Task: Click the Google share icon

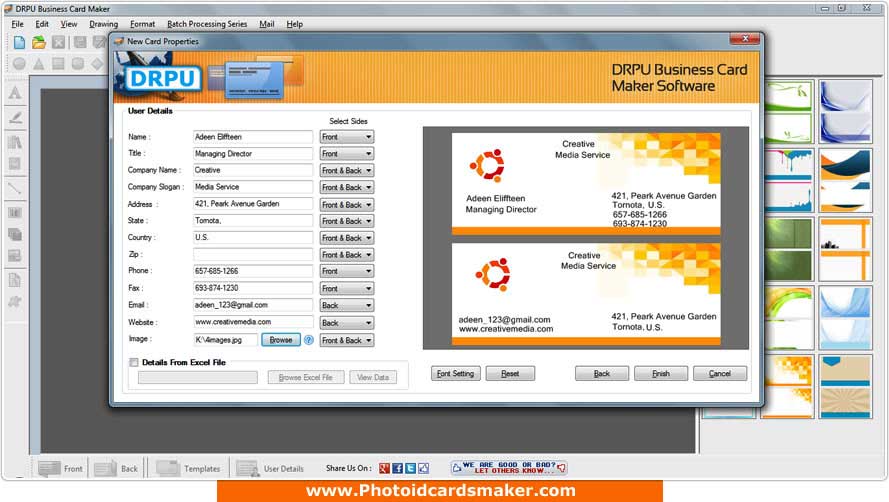Action: pos(384,468)
